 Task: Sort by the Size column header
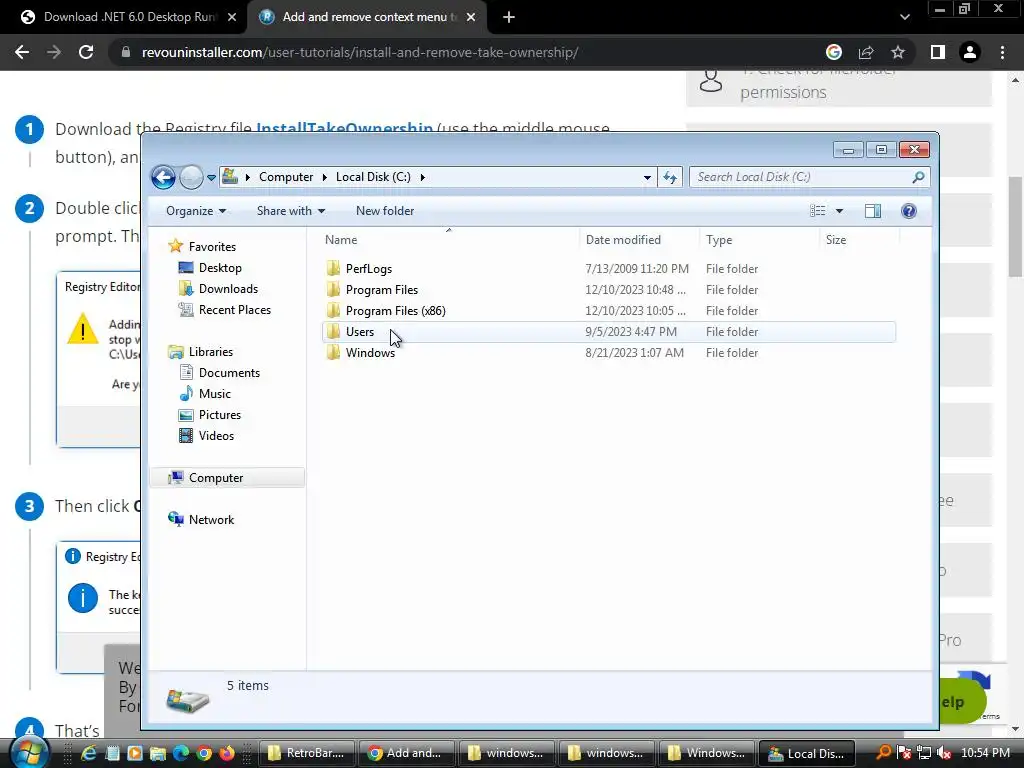pos(859,240)
